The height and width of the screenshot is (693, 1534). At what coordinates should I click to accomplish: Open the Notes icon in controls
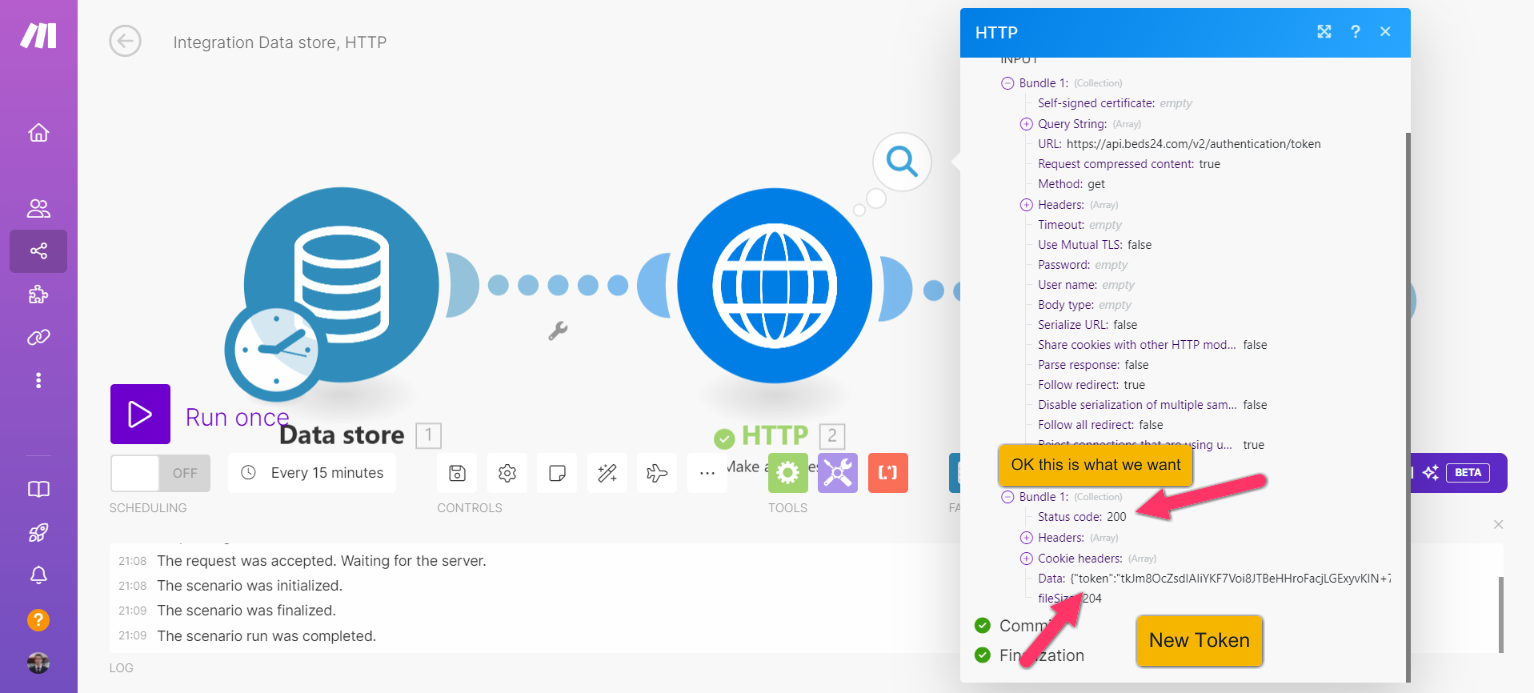click(x=557, y=473)
